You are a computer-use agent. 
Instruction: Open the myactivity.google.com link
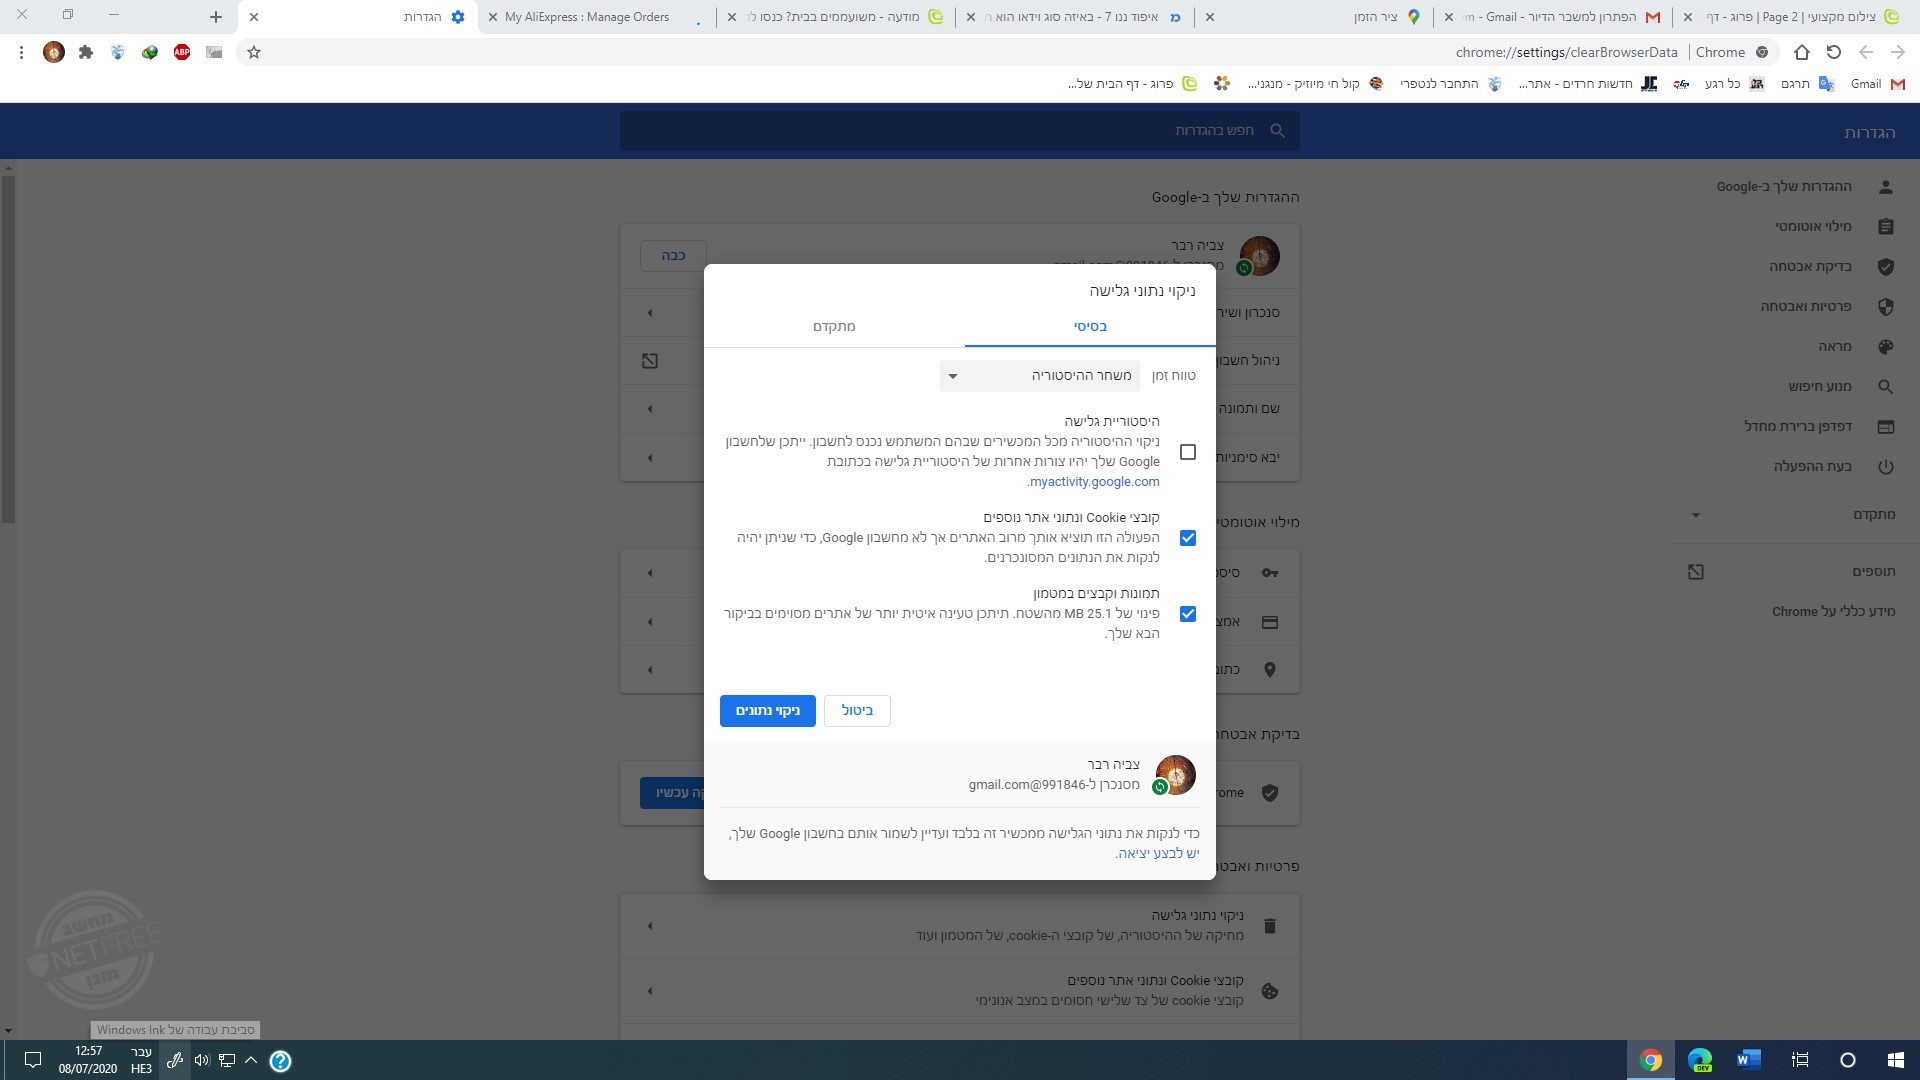click(x=1094, y=482)
